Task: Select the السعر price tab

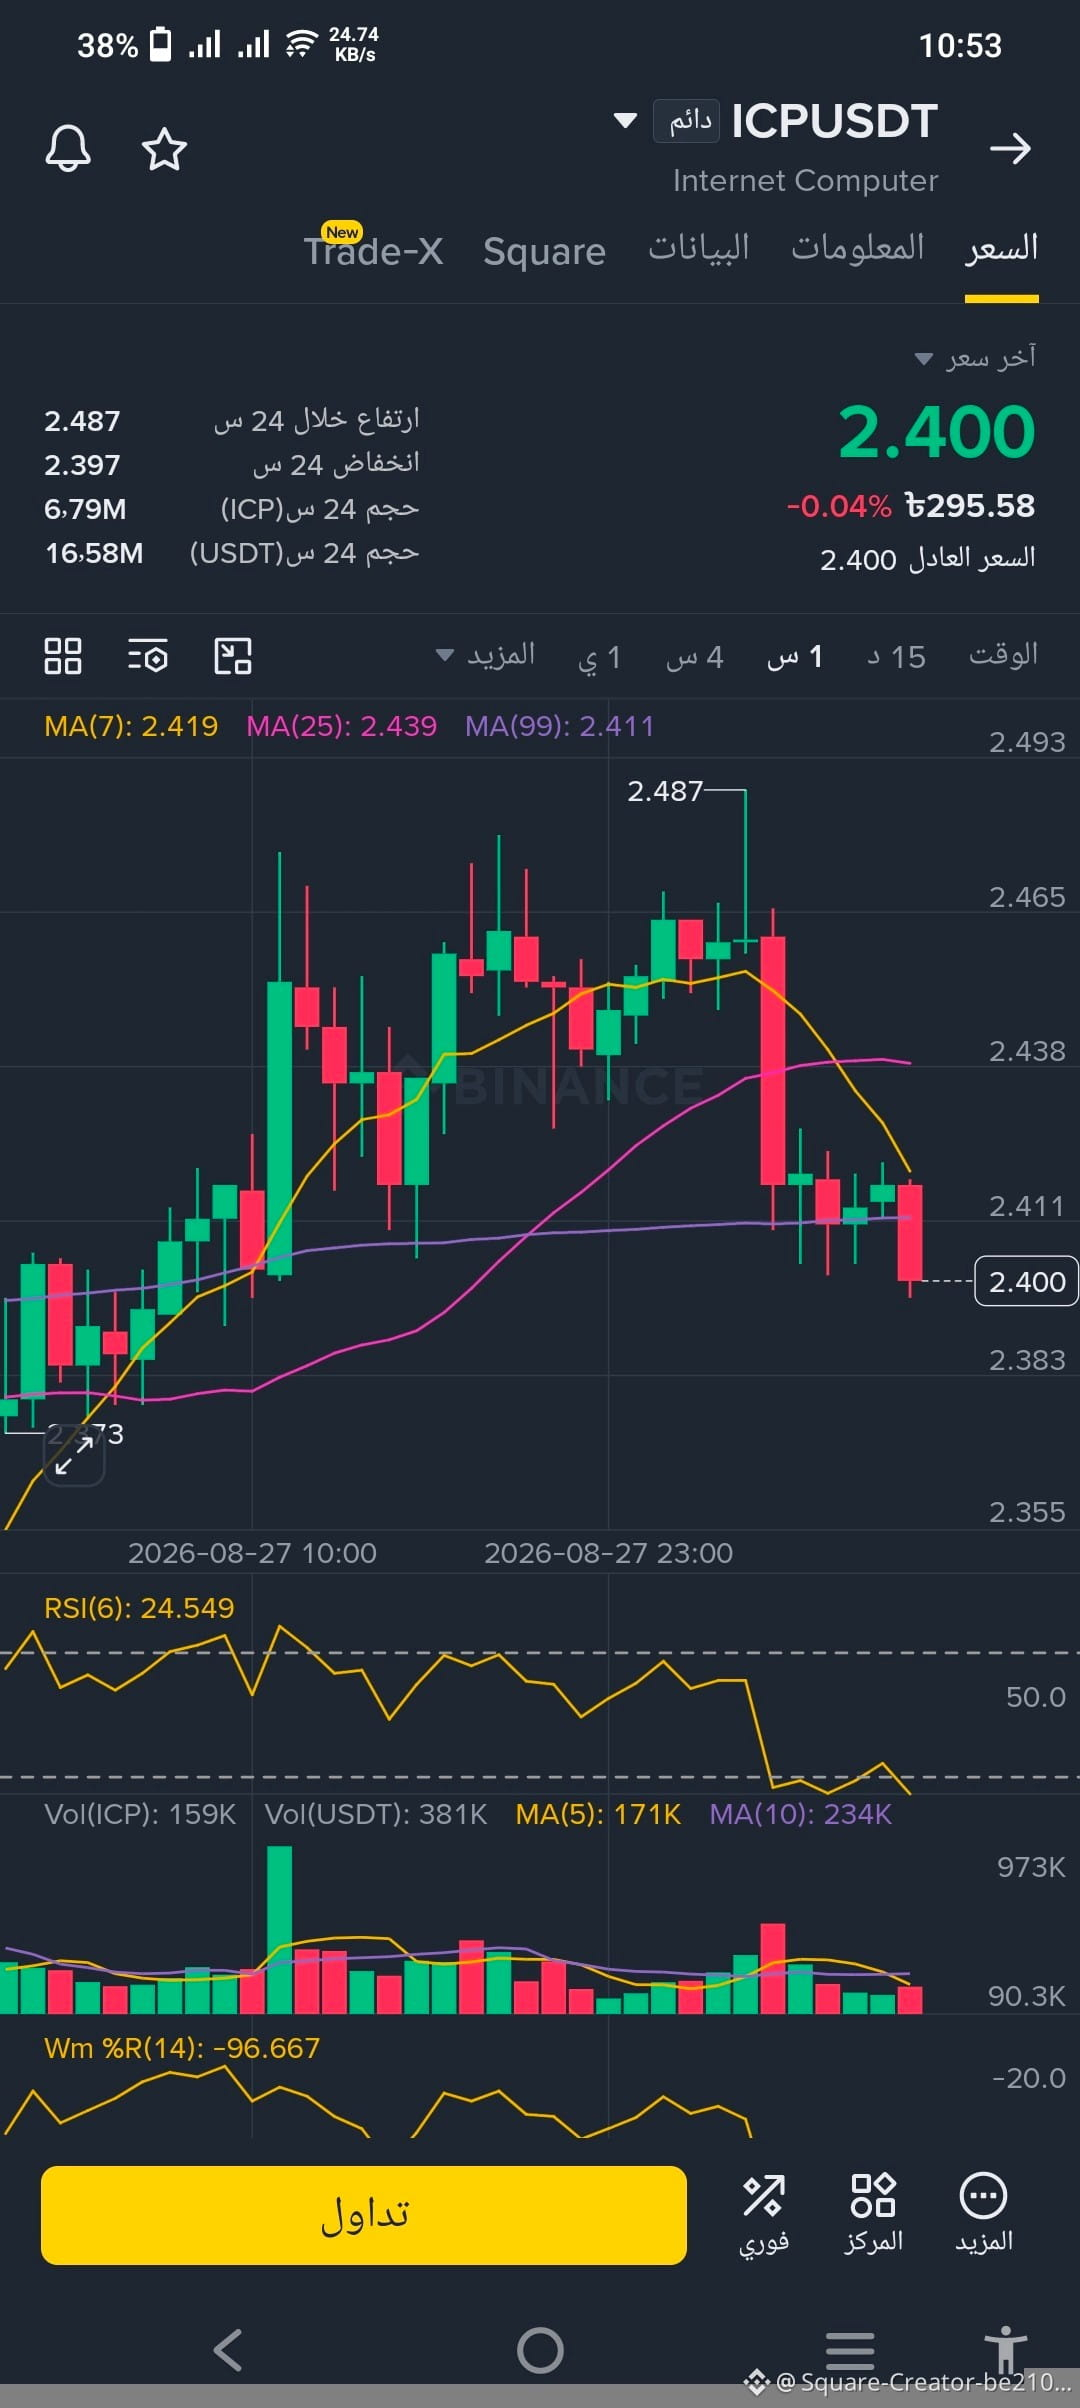Action: click(1001, 249)
